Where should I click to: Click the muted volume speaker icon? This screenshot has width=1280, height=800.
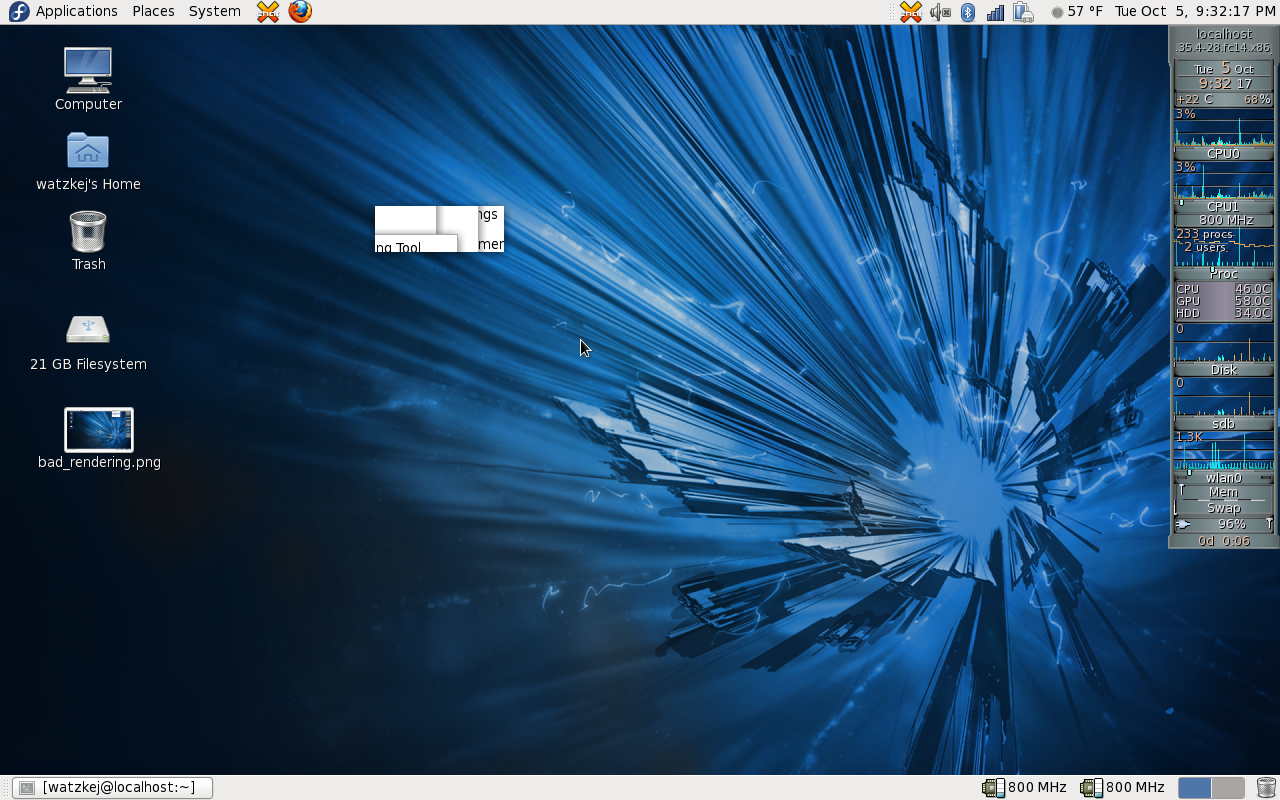point(939,12)
